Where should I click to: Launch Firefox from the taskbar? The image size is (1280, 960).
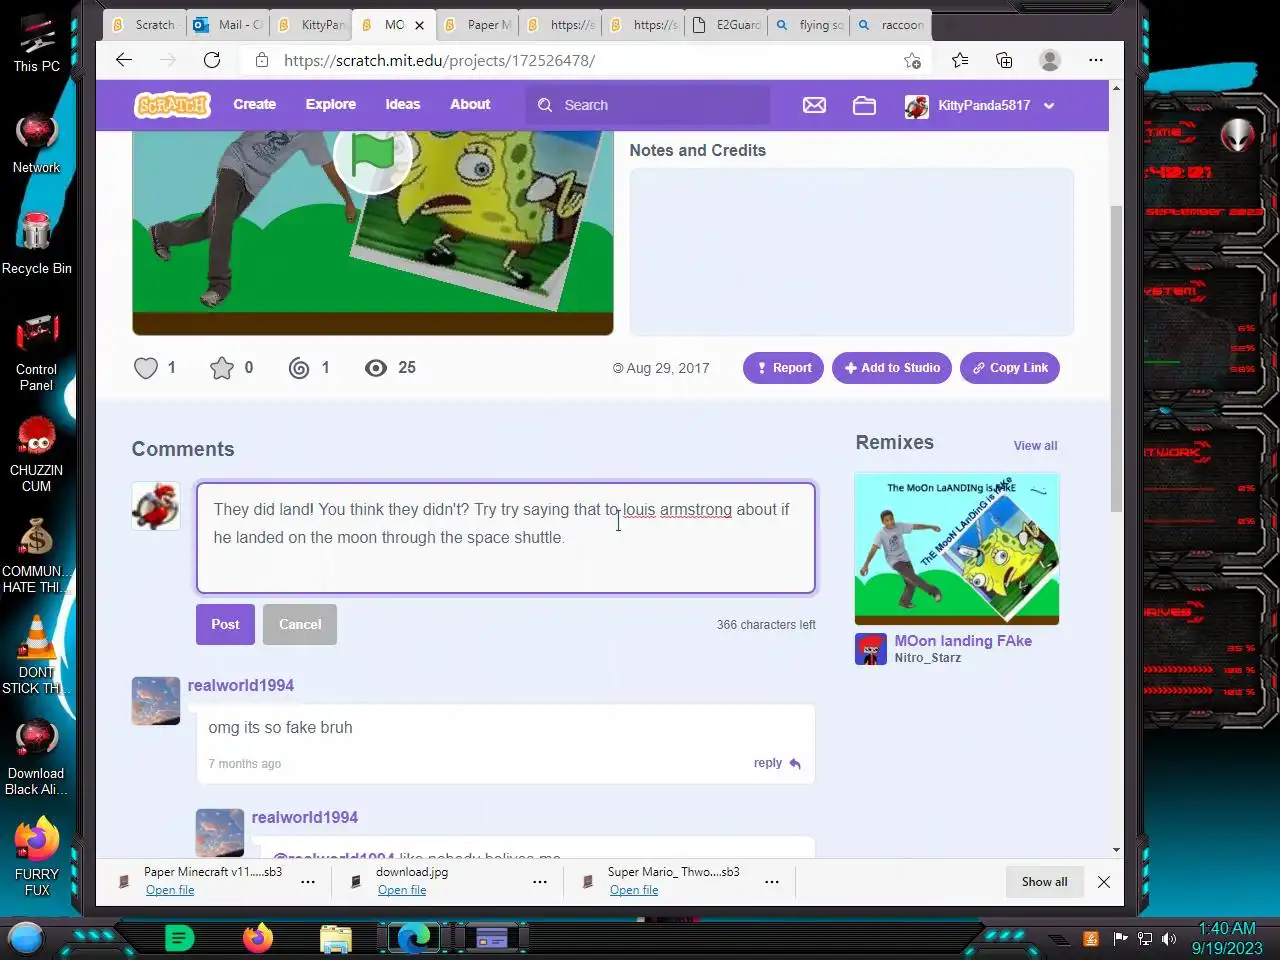(258, 938)
